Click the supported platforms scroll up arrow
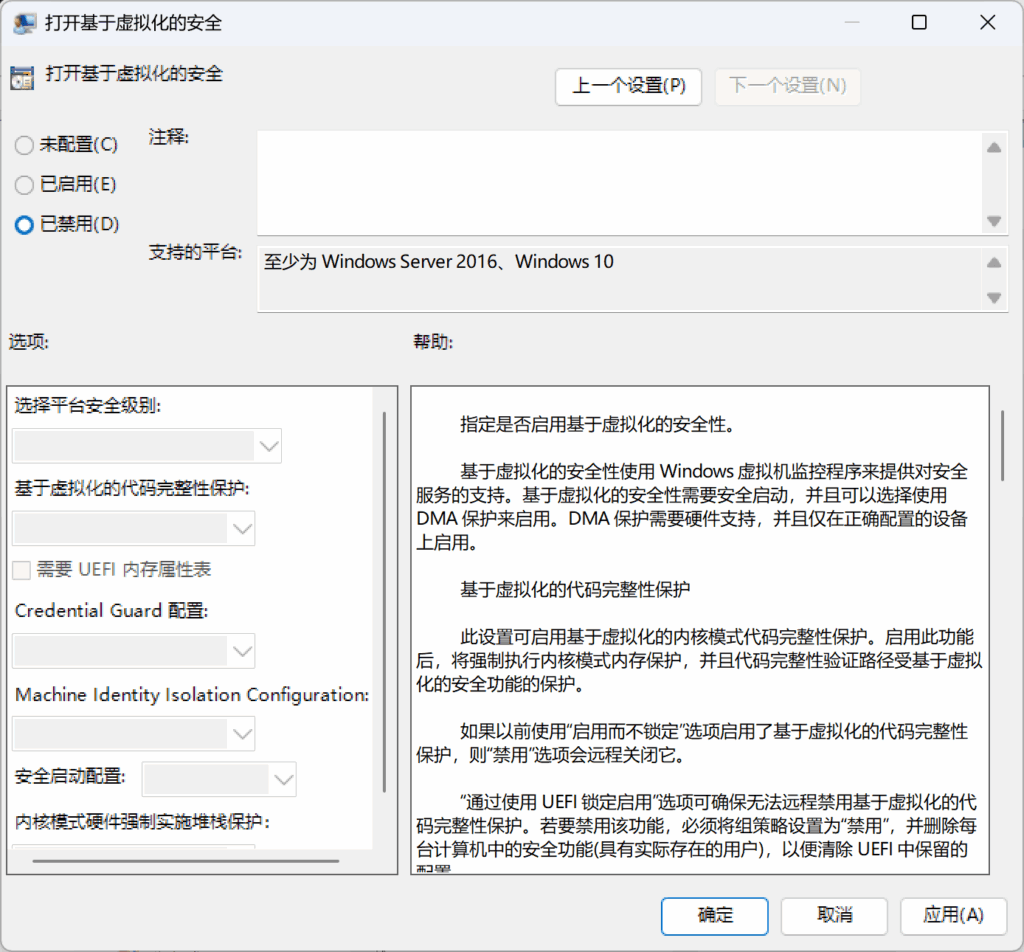 [993, 263]
